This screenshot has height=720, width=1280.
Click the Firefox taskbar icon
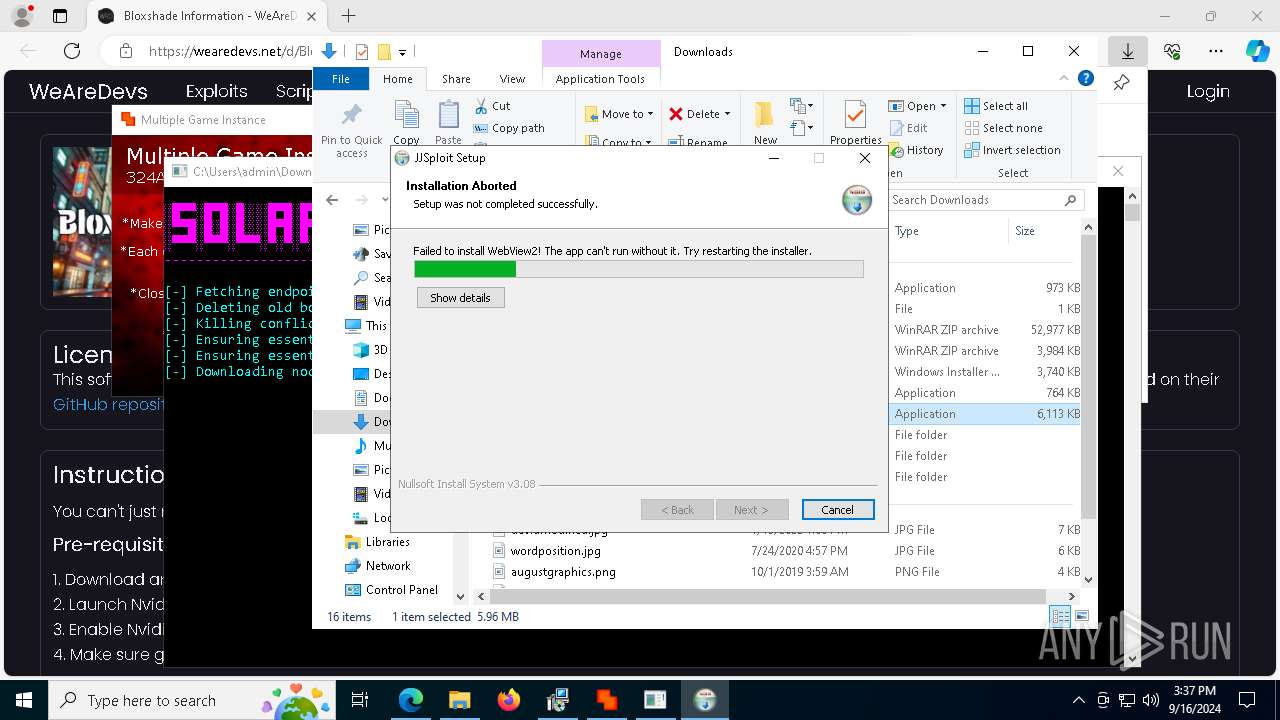point(508,700)
